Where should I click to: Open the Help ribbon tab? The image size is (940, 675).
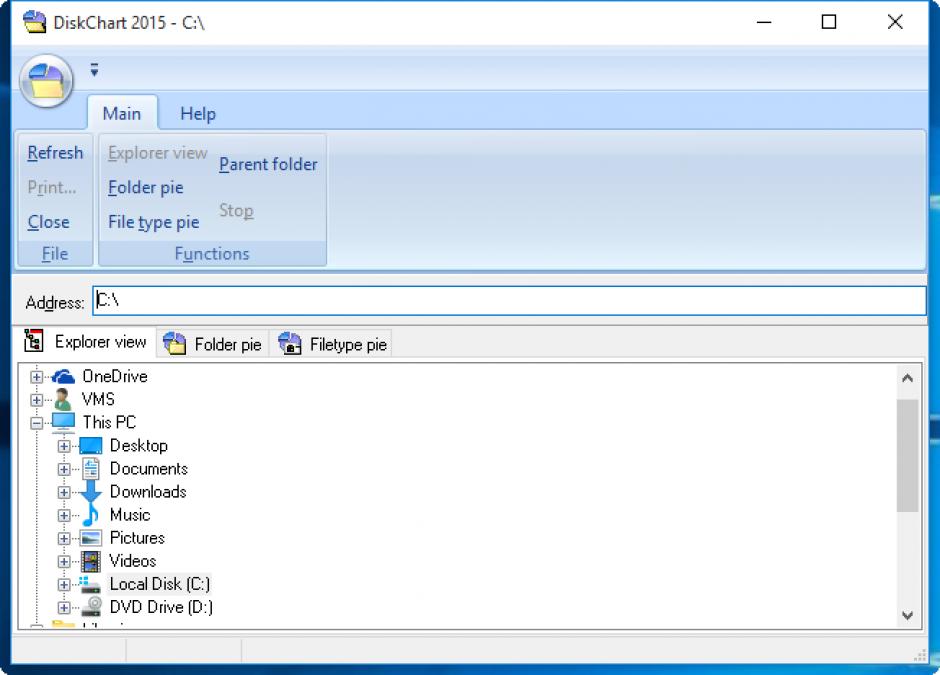click(198, 113)
